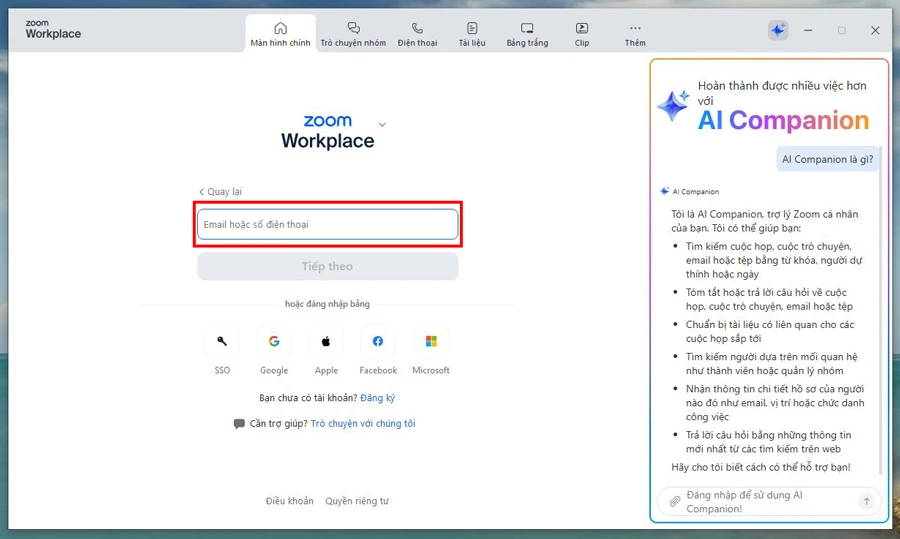
Task: Open the Trò chuyện nhóm tab
Action: point(353,33)
